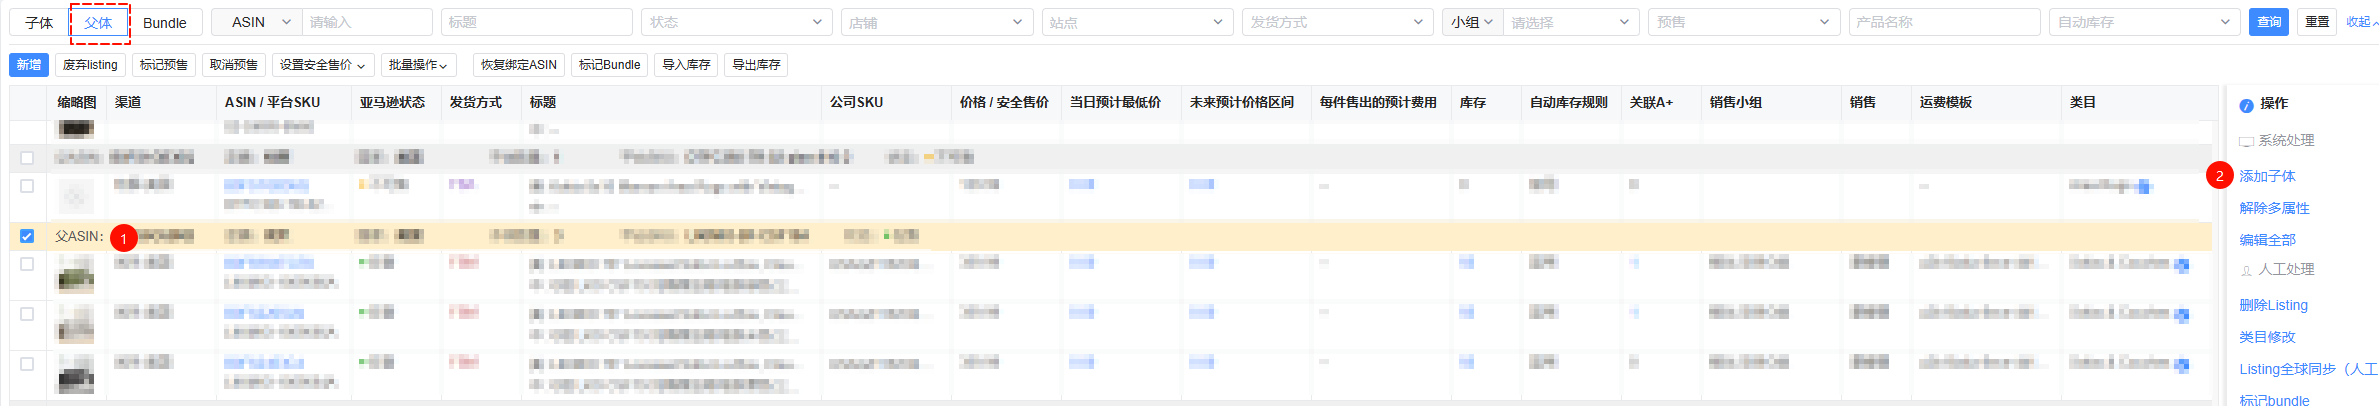
Task: Open the 发货方式 filter dropdown
Action: tap(1336, 22)
